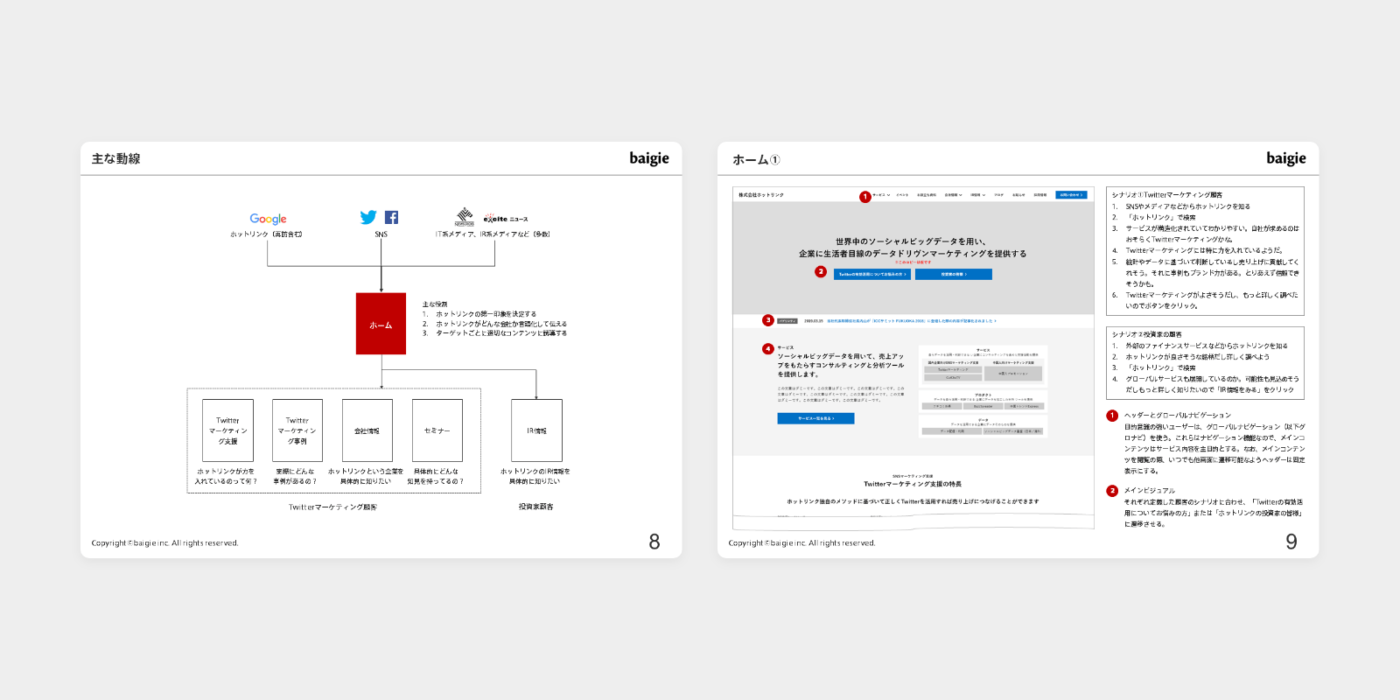Screen dimensions: 1400x700
Task: Select the red ホーム box in the flowchart
Action: pos(381,323)
